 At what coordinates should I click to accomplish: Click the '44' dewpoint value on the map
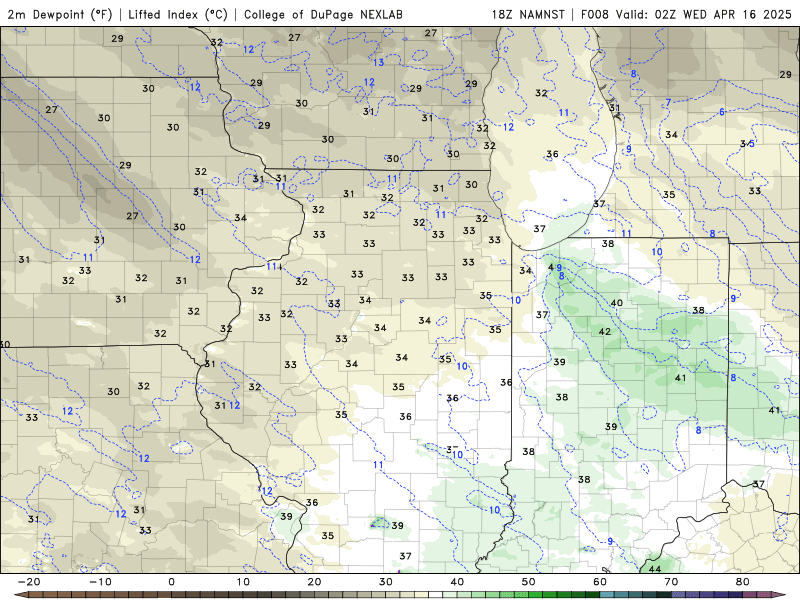click(655, 569)
